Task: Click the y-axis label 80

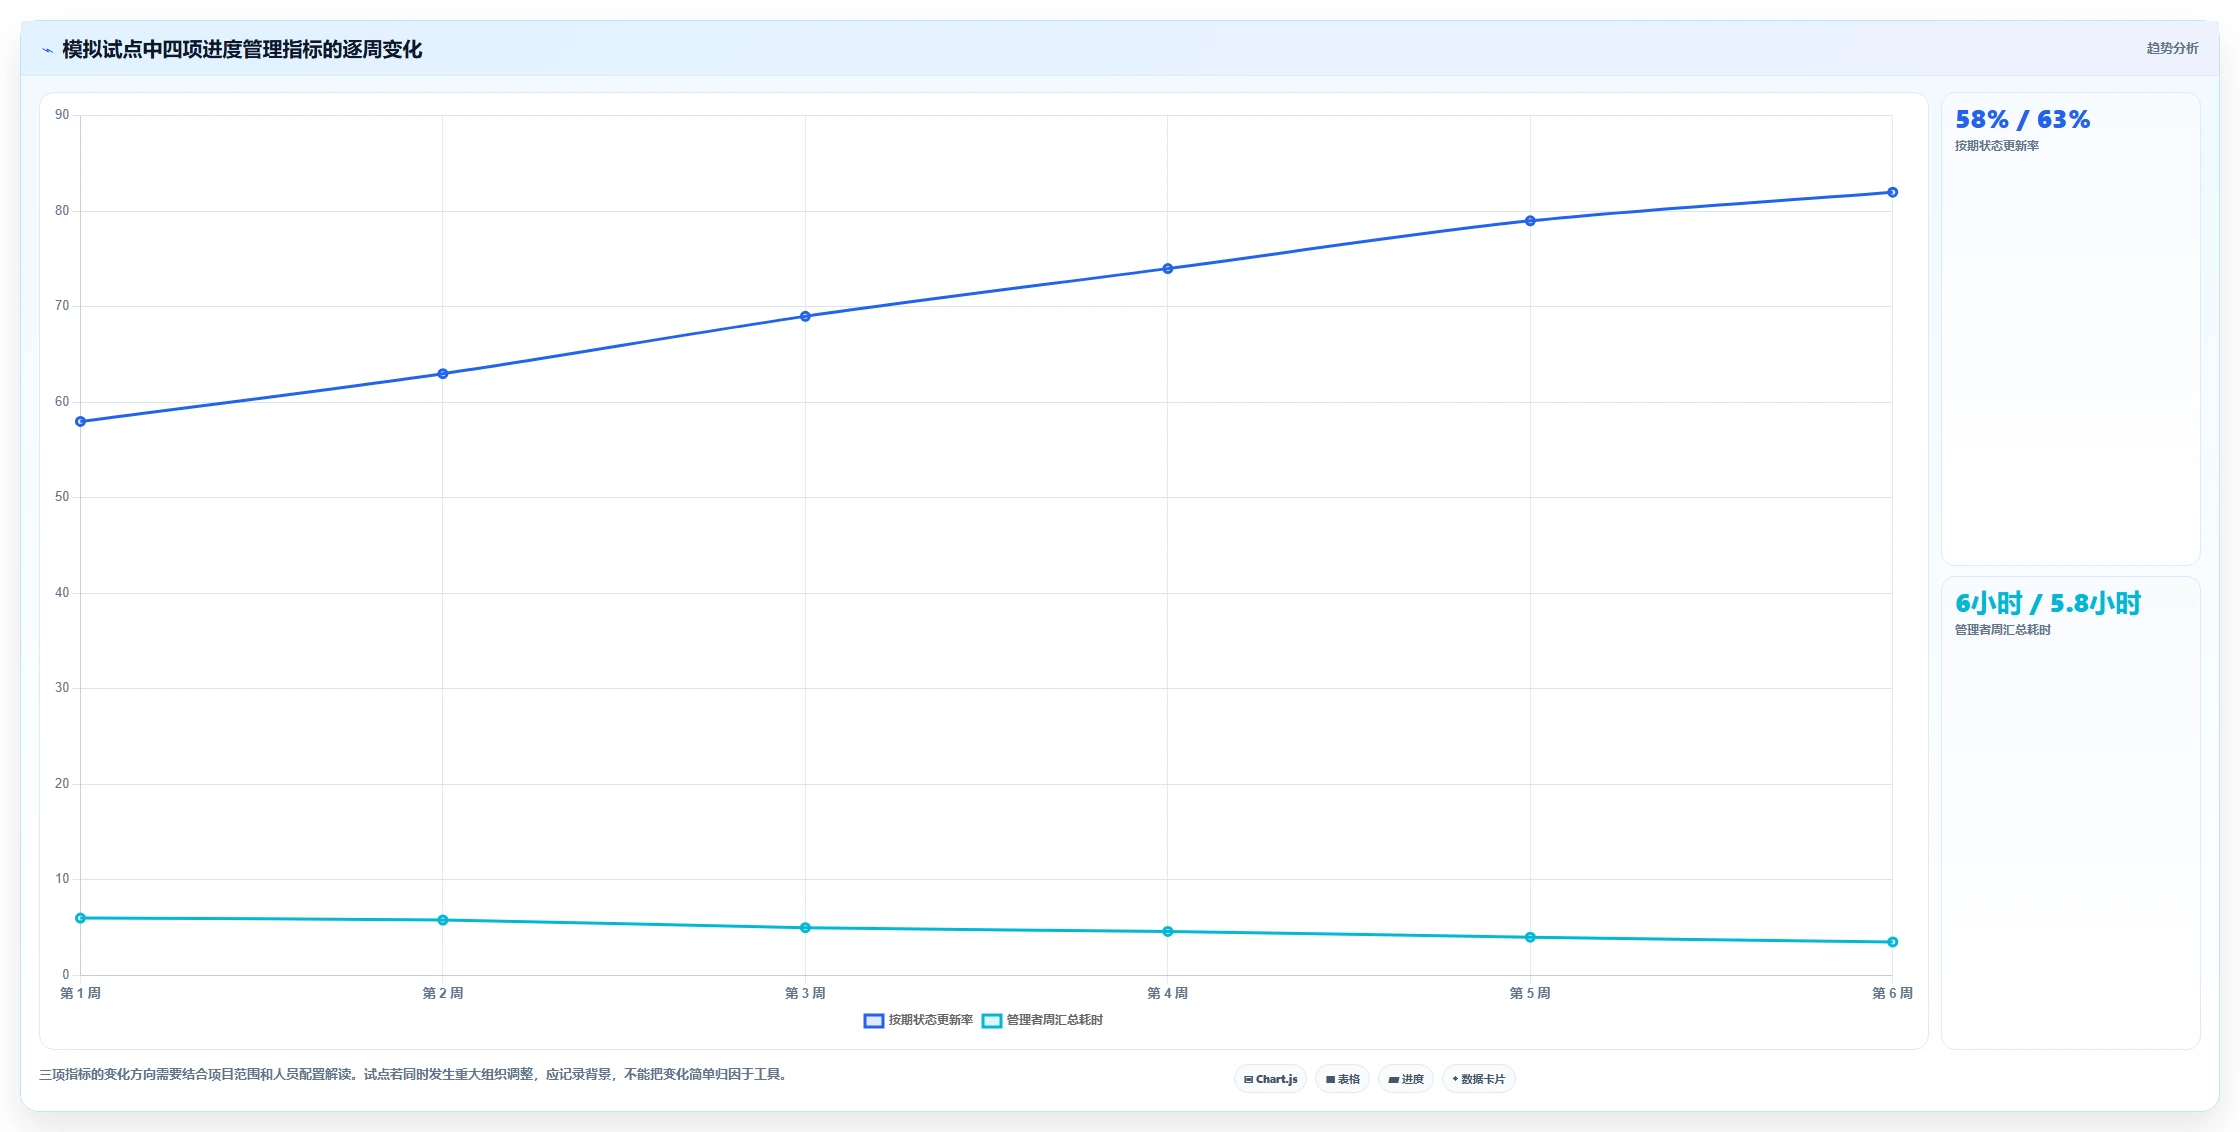Action: [x=62, y=211]
